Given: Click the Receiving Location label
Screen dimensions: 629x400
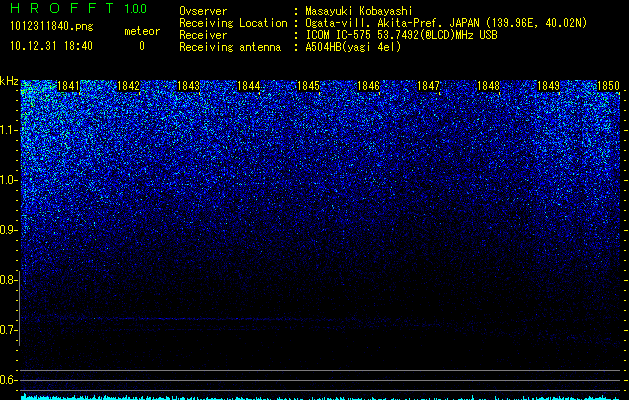Looking at the screenshot, I should [x=233, y=23].
